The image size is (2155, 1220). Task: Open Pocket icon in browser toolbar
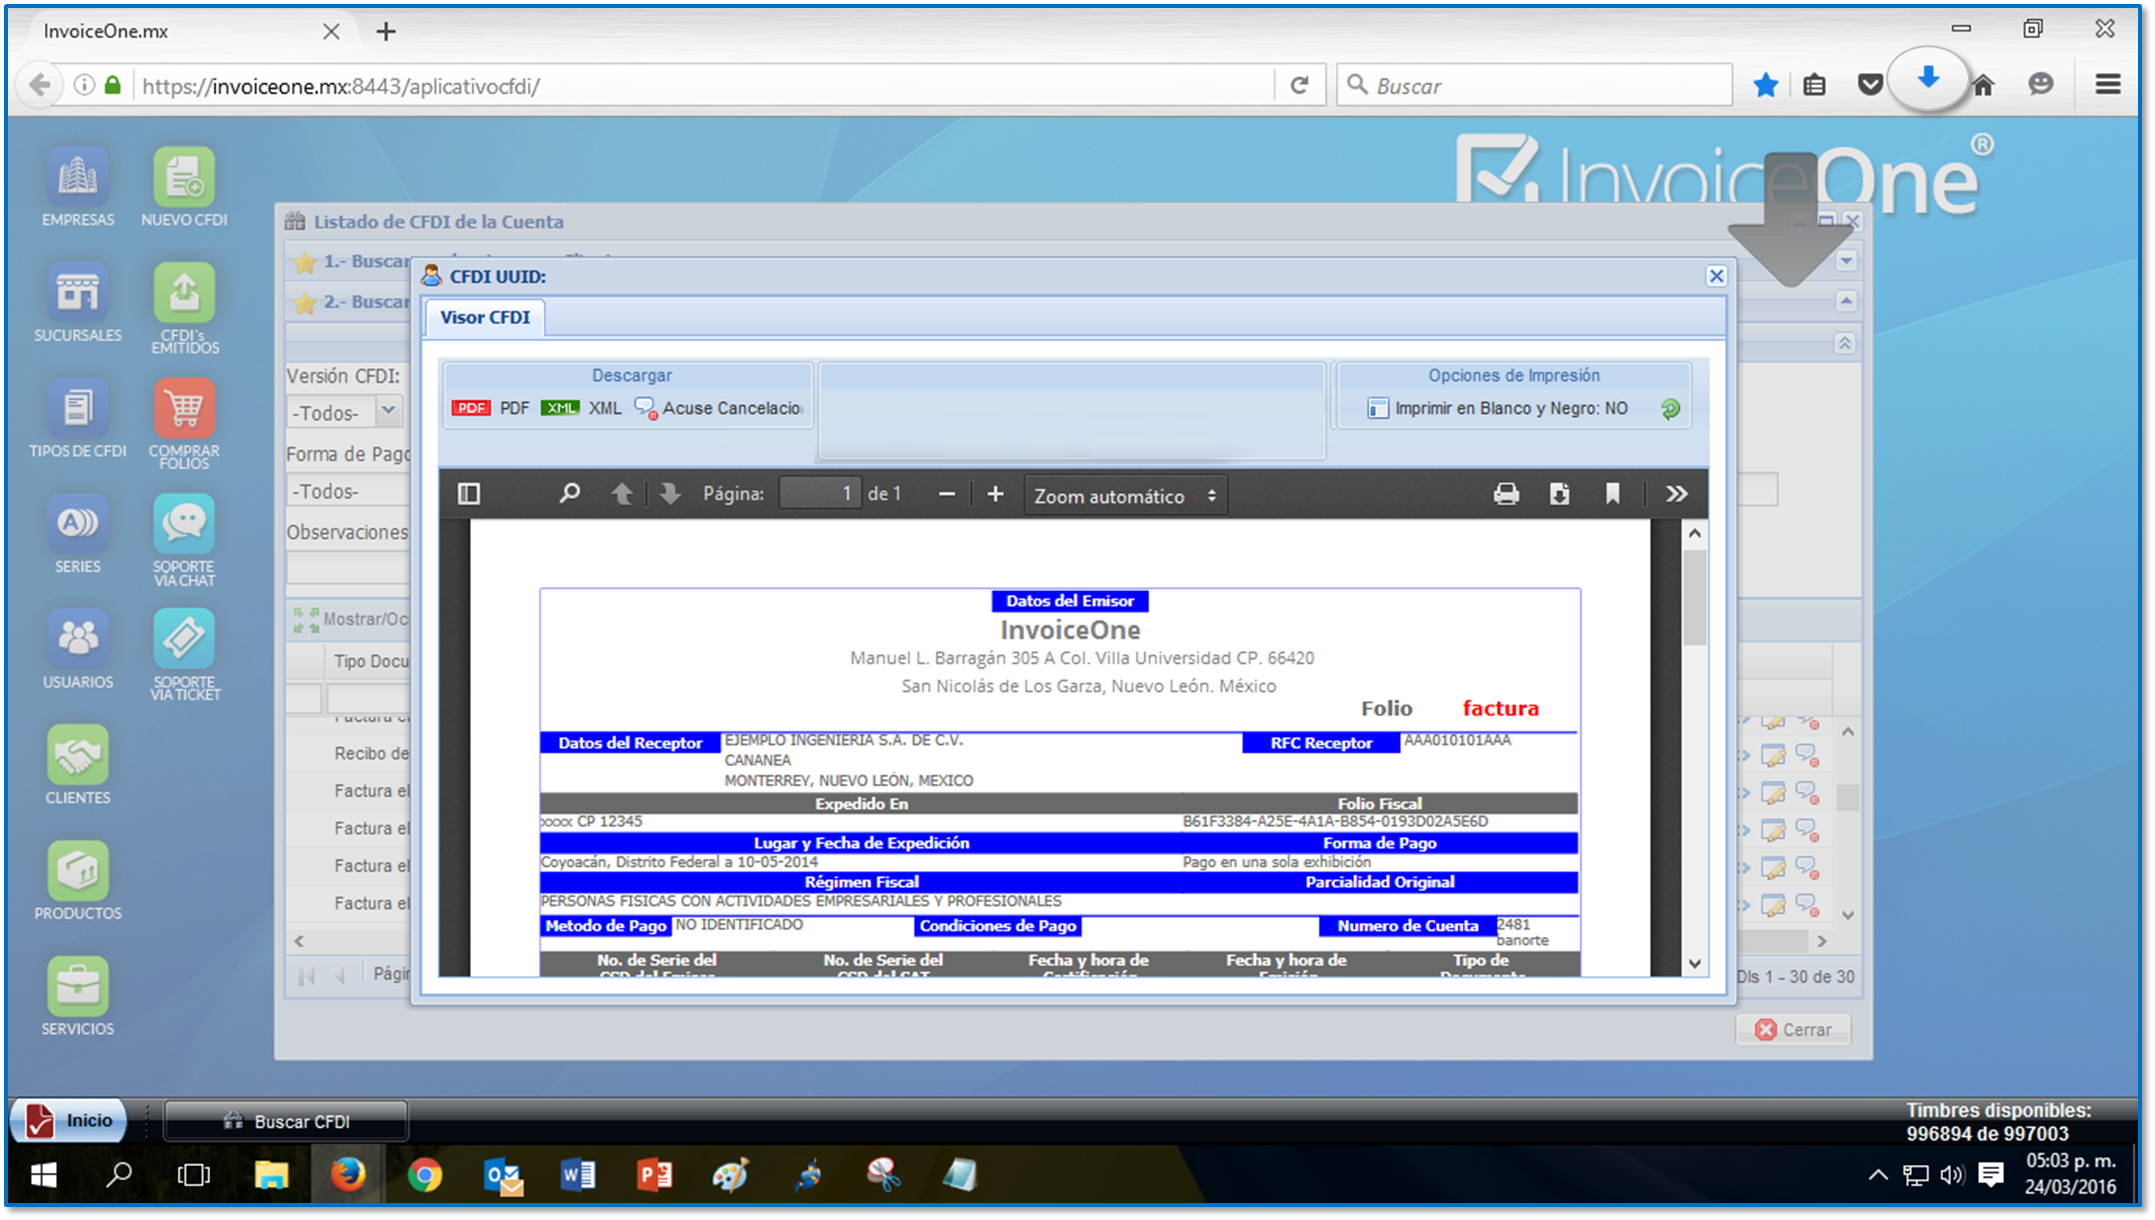[x=1869, y=86]
